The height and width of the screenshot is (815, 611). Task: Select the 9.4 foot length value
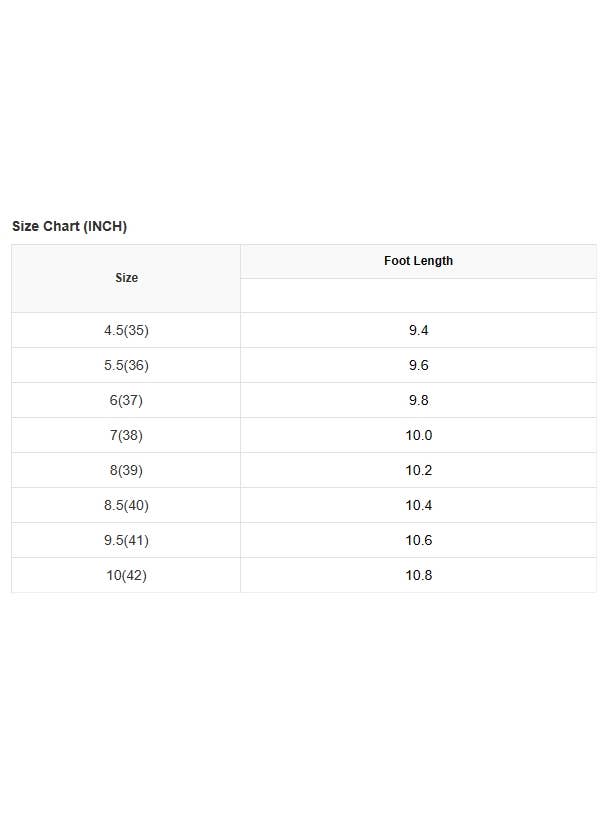(x=418, y=330)
